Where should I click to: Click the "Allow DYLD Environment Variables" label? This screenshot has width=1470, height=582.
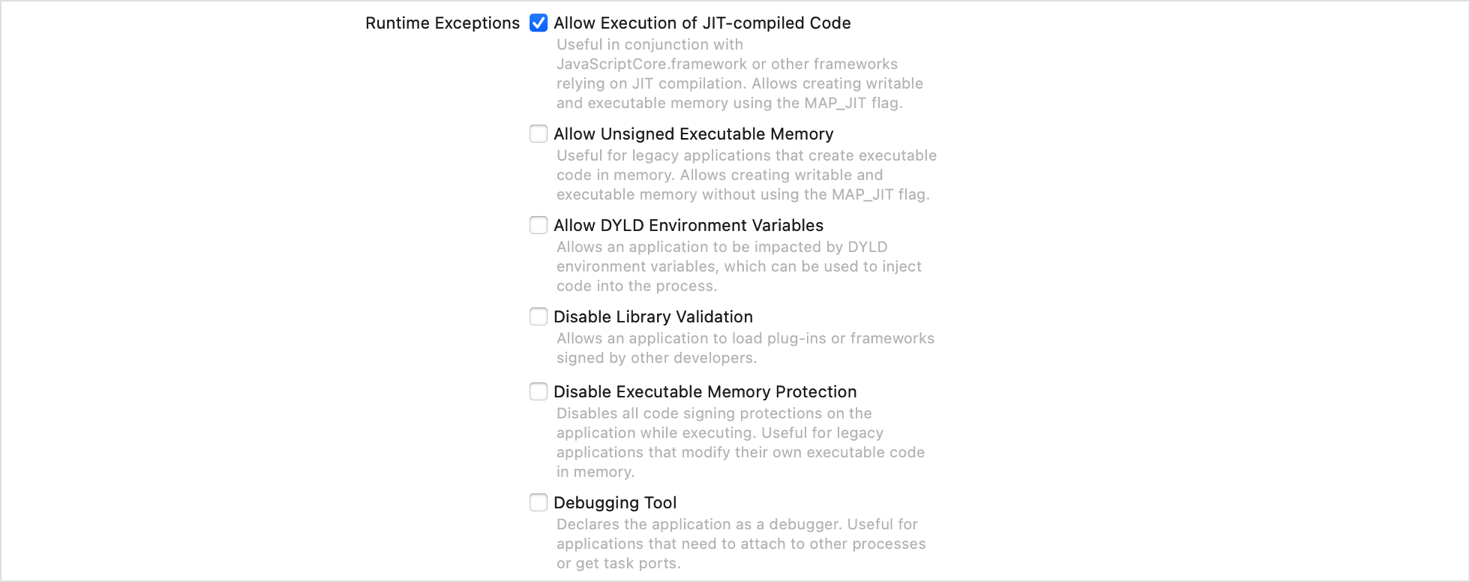pyautogui.click(x=688, y=225)
